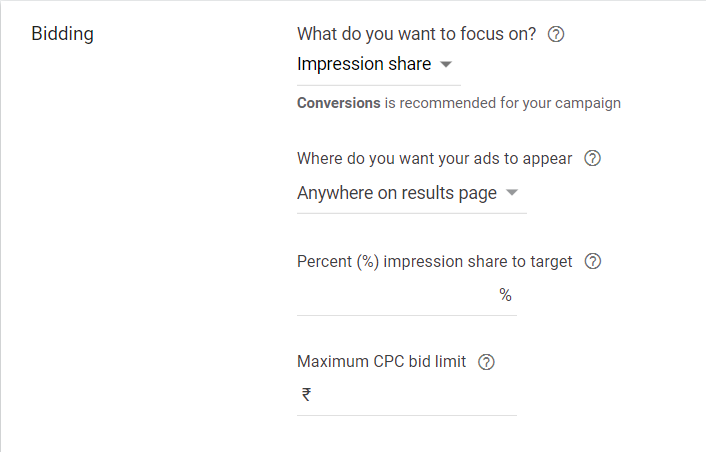
Task: Open help for percent impression share target
Action: click(x=593, y=262)
